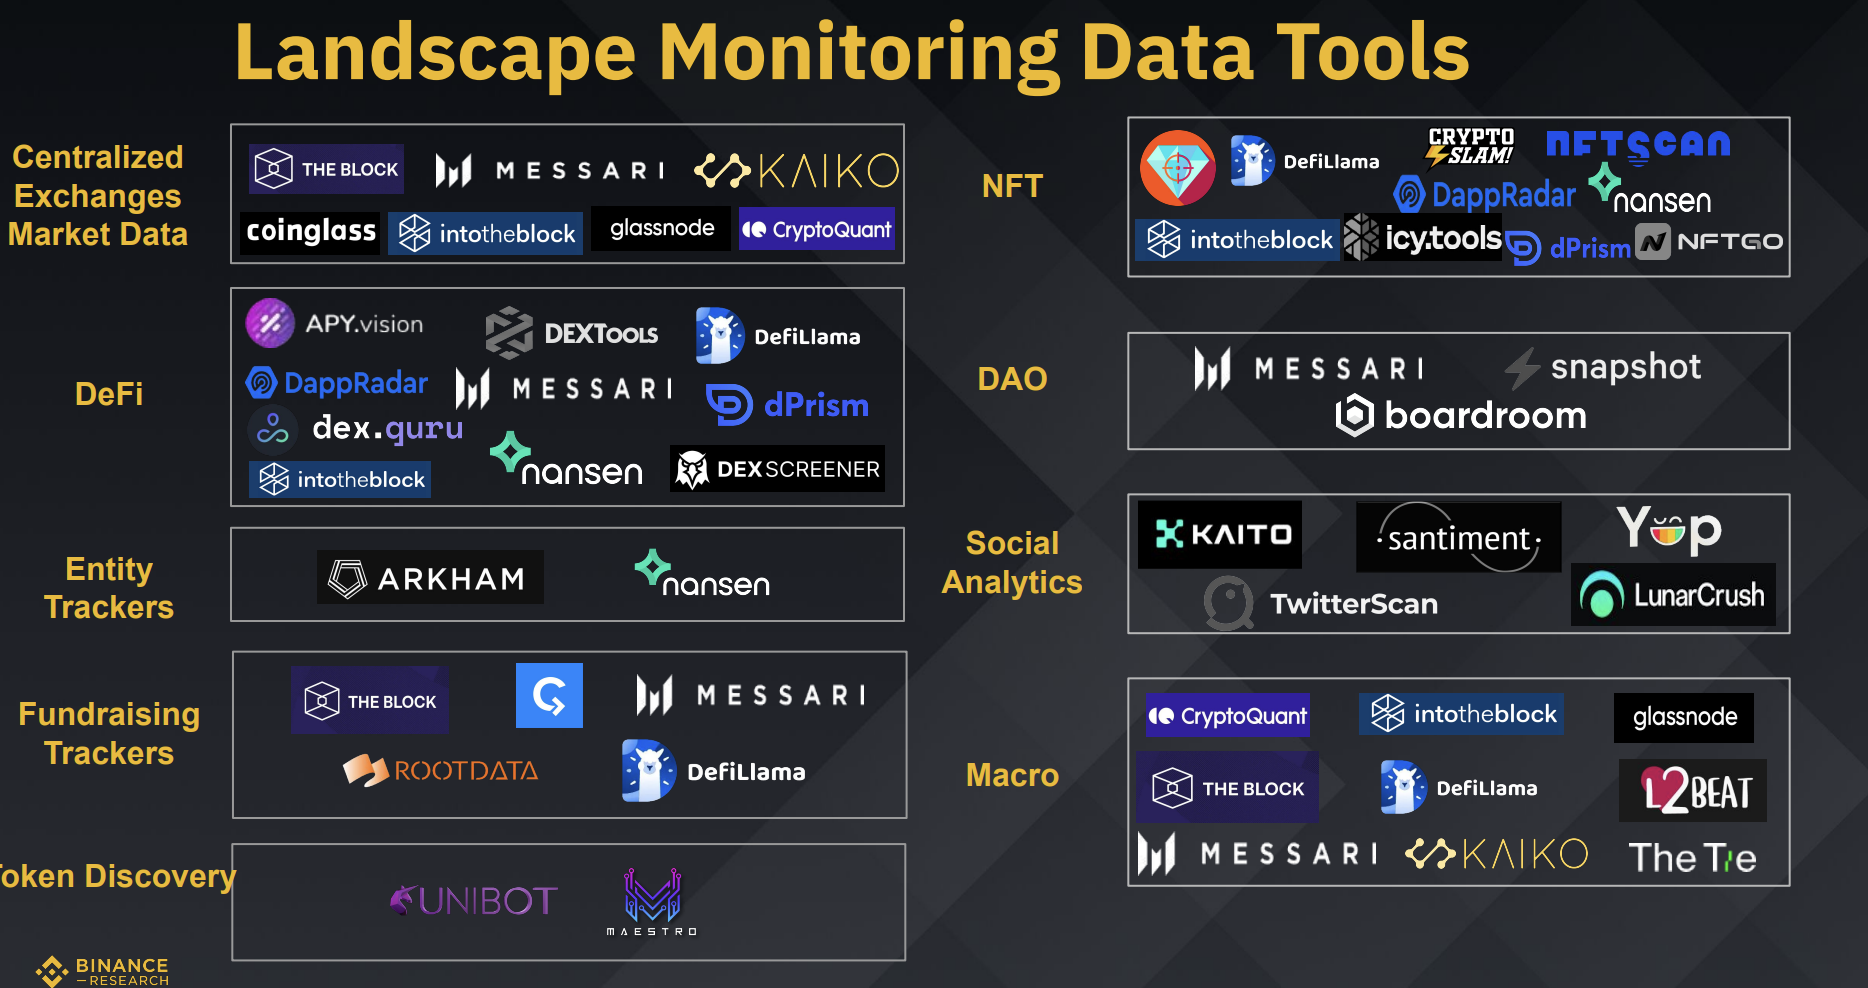This screenshot has height=988, width=1868.
Task: Click the Landscape Monitoring Data Tools title
Action: [852, 51]
